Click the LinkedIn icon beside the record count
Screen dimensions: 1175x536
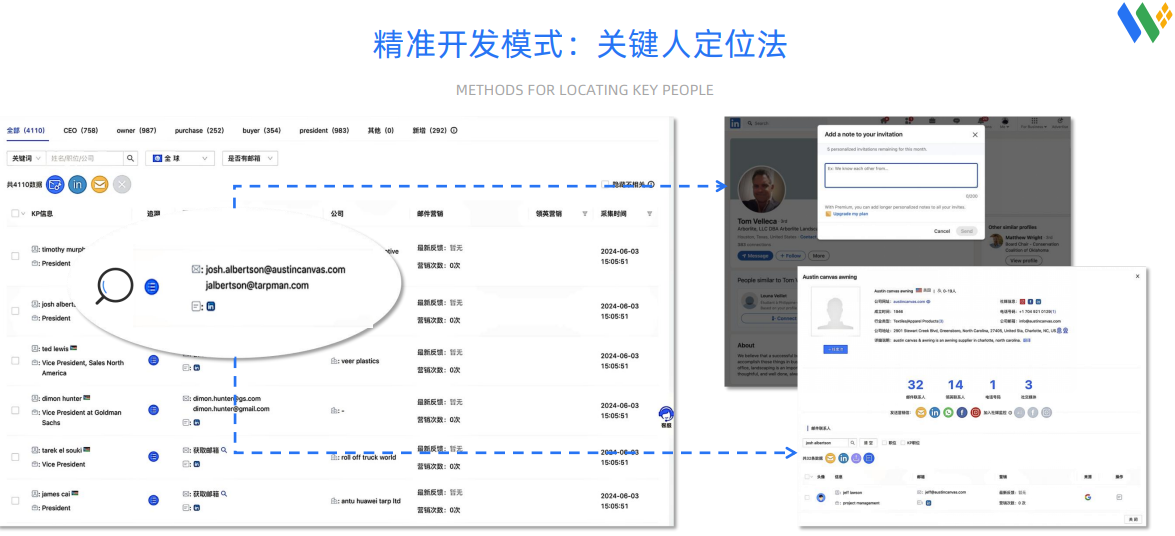click(x=78, y=184)
